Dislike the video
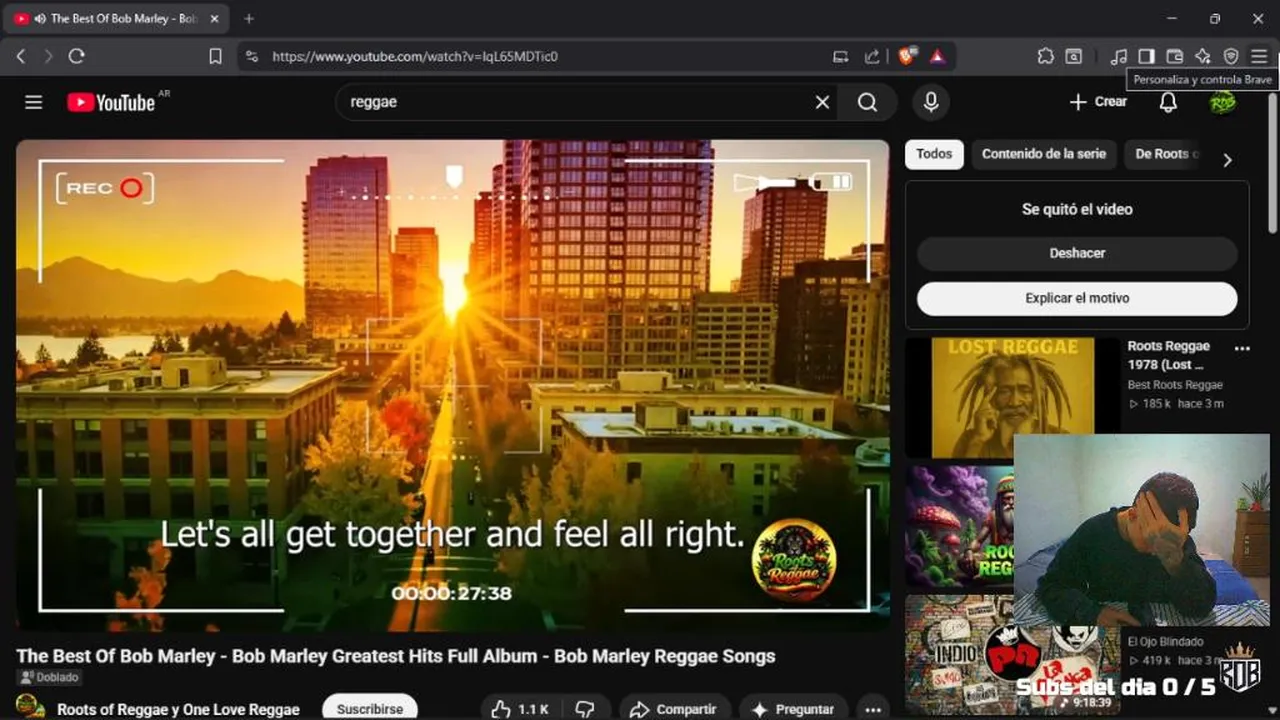1280x720 pixels. pyautogui.click(x=585, y=709)
